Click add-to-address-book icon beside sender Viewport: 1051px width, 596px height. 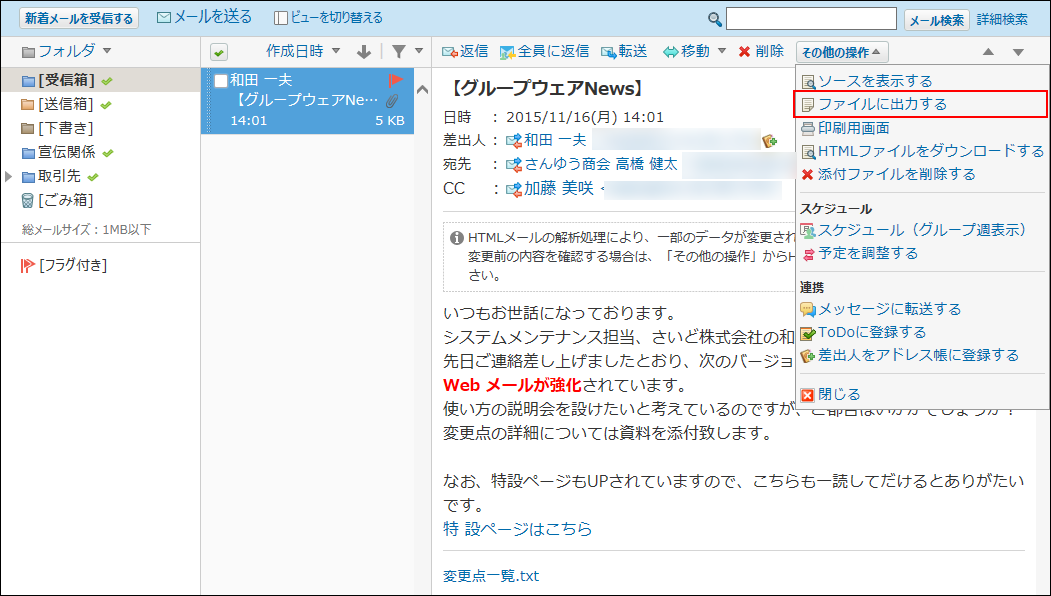769,141
